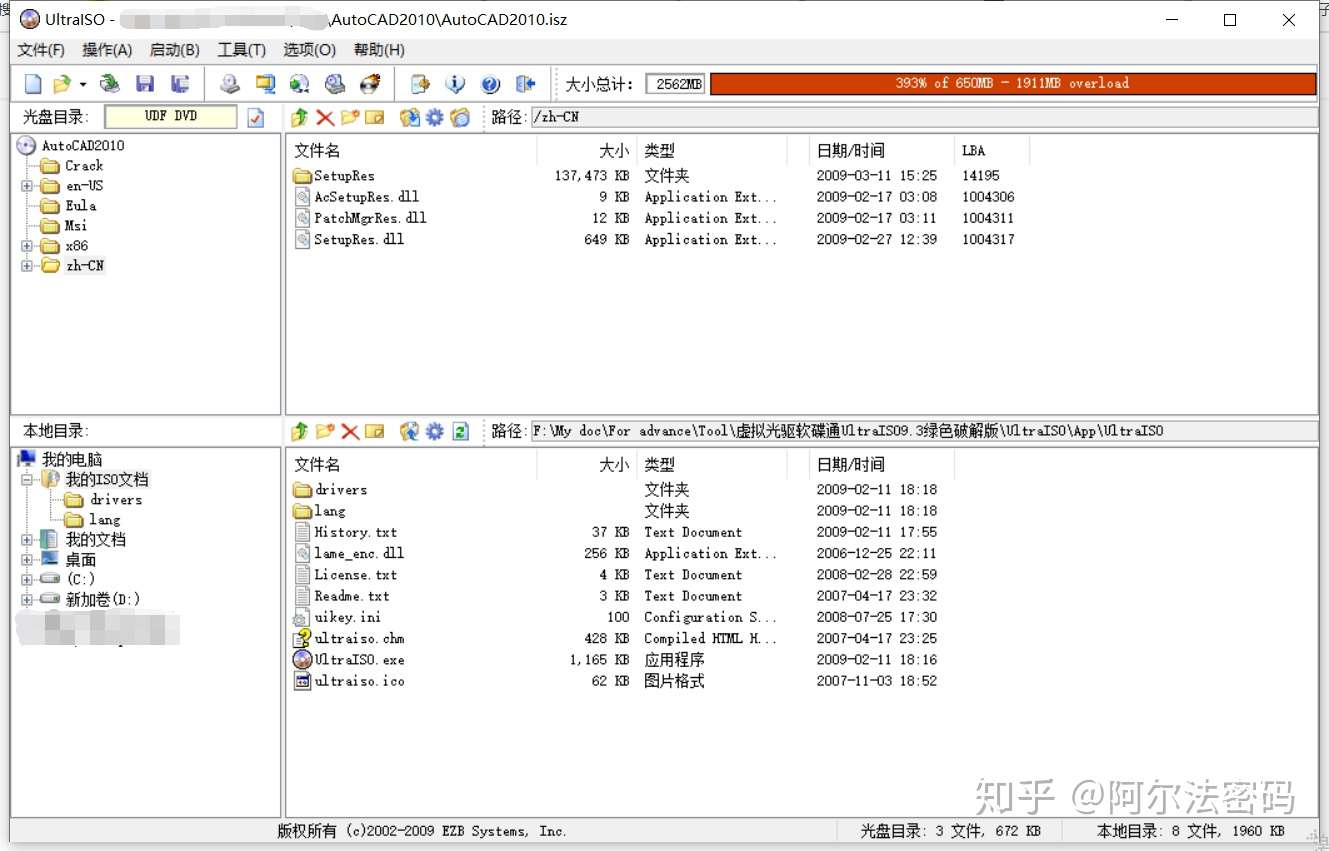Image resolution: width=1329 pixels, height=851 pixels.
Task: Click the Up arrow in disc image toolbar
Action: [x=299, y=118]
